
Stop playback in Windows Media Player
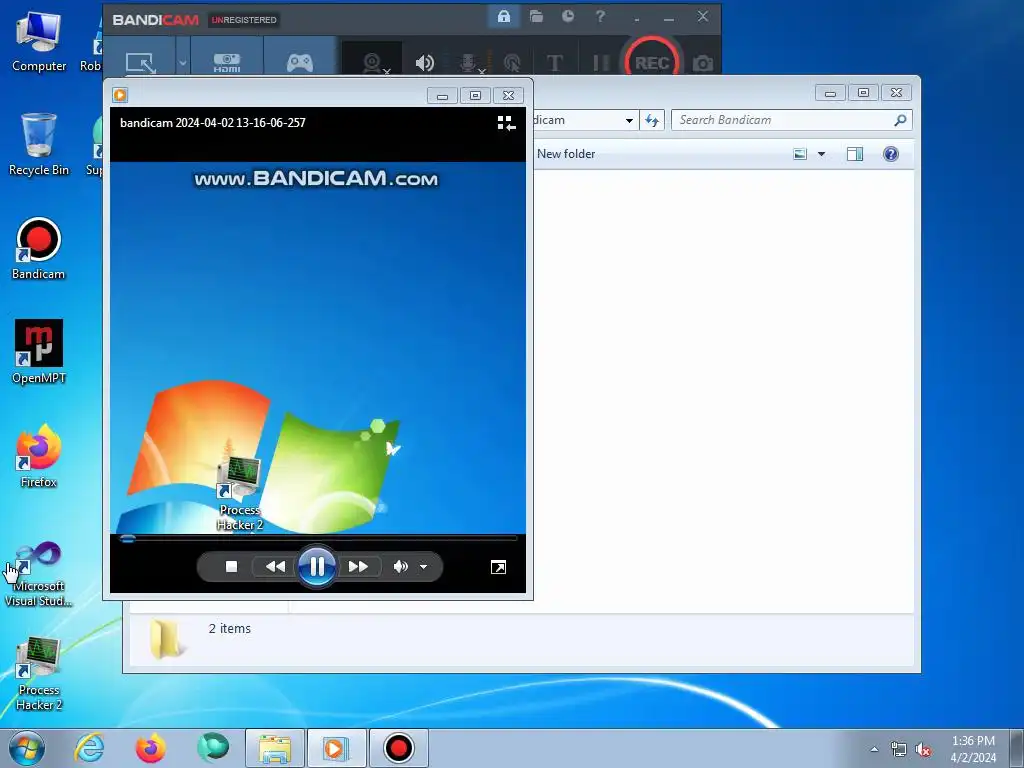231,566
